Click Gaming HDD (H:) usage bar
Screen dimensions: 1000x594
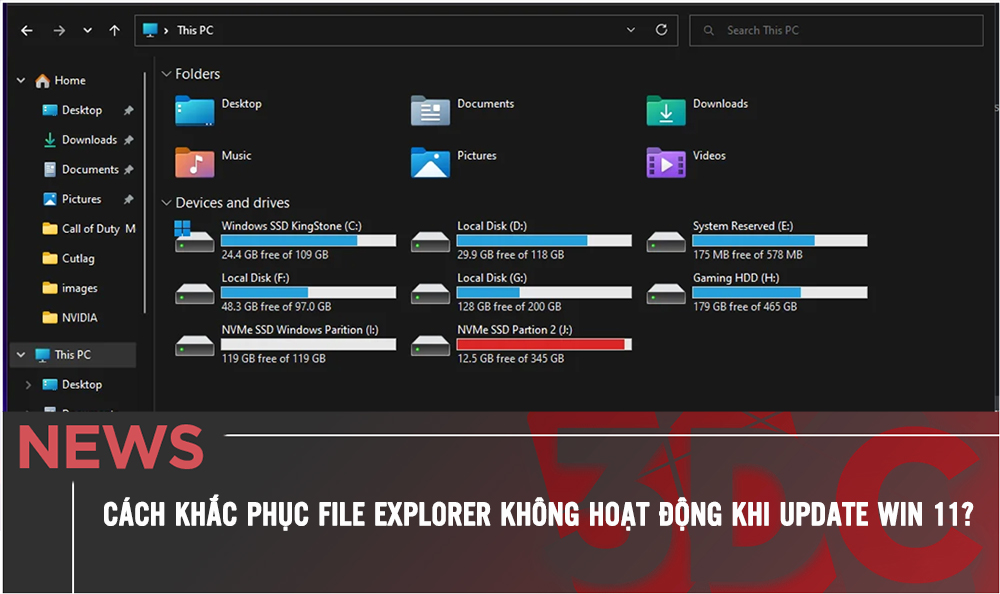pos(779,292)
